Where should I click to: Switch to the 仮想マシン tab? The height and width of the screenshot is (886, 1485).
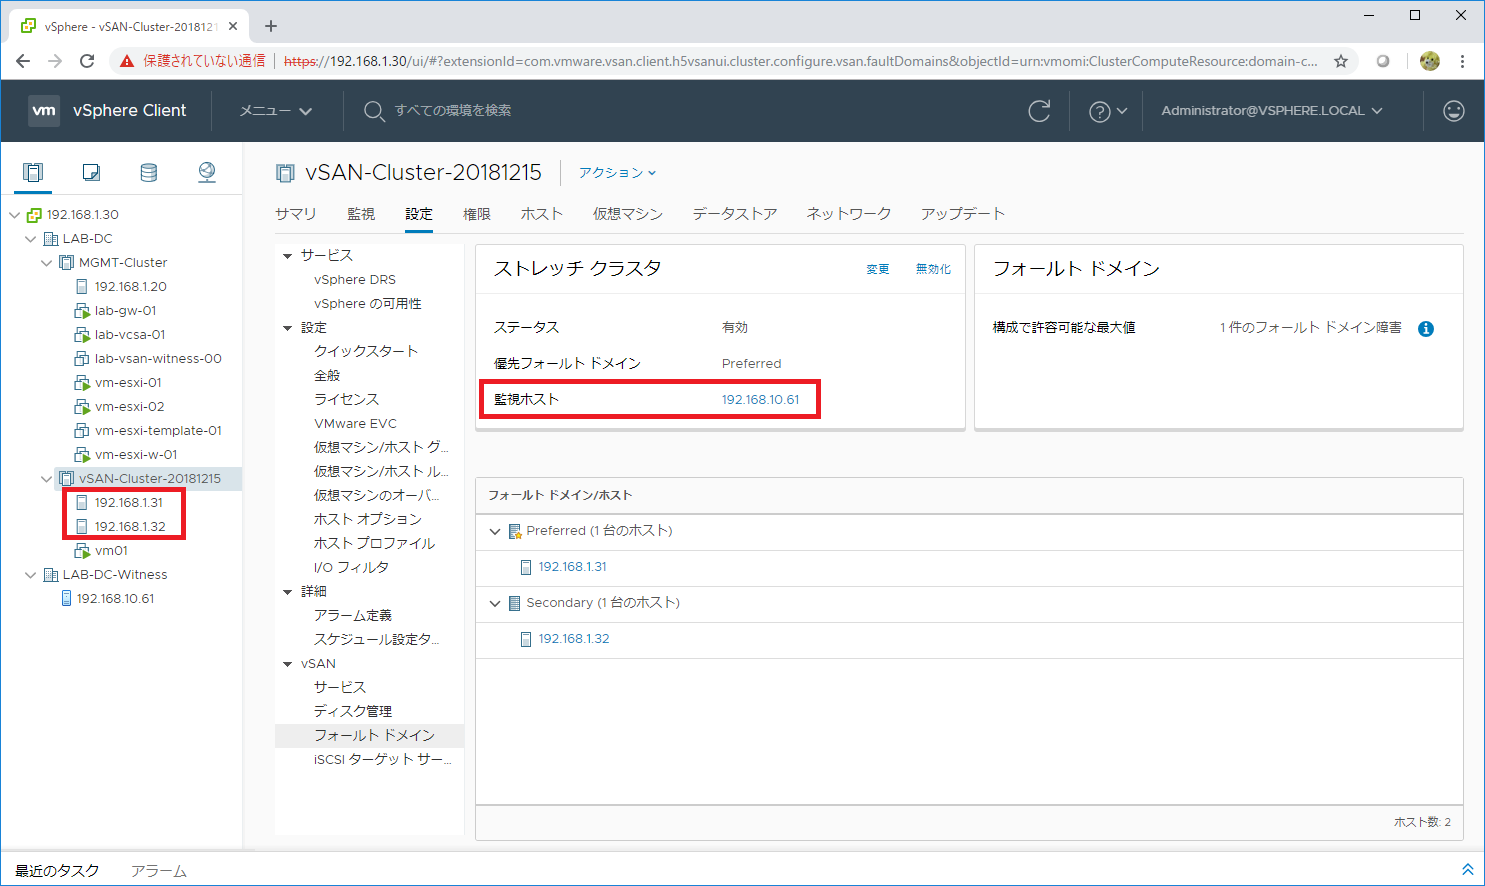[627, 214]
